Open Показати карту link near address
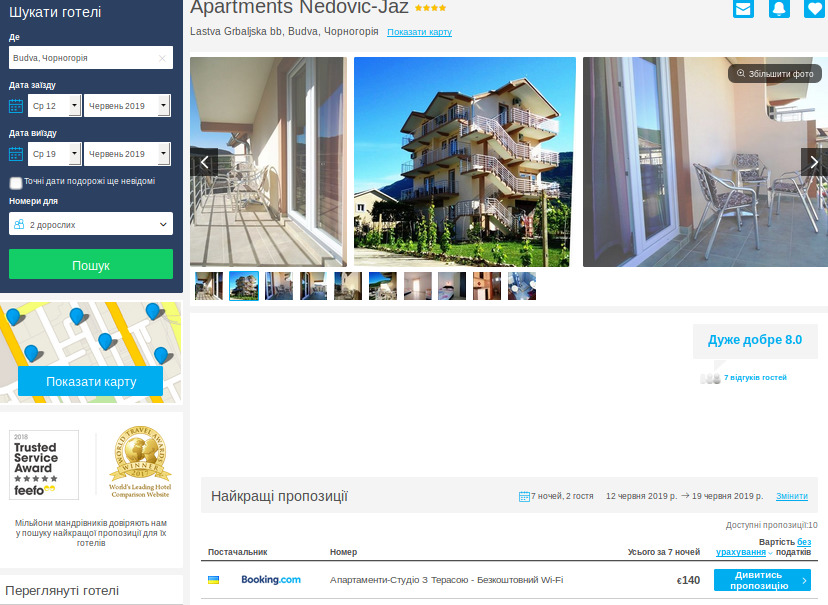The image size is (828, 605). pyautogui.click(x=419, y=32)
